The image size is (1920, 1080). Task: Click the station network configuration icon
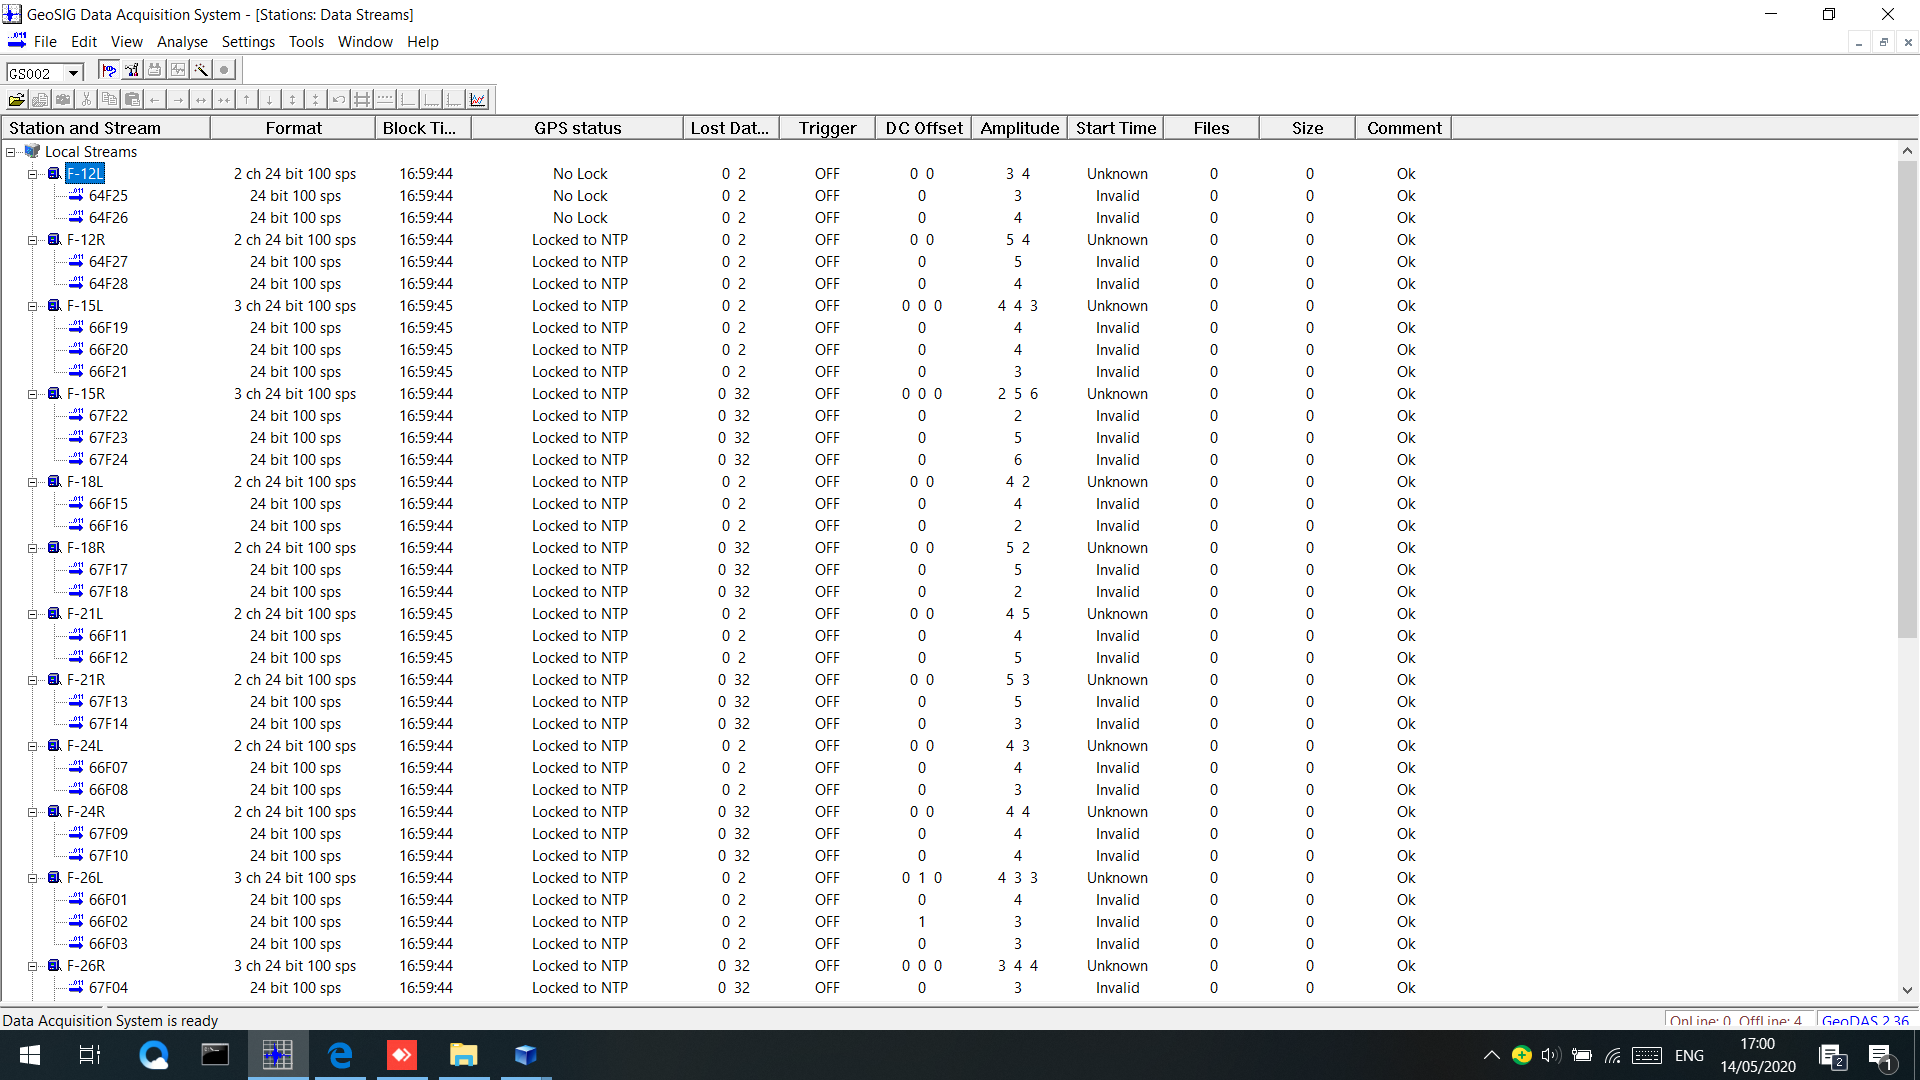click(x=132, y=70)
